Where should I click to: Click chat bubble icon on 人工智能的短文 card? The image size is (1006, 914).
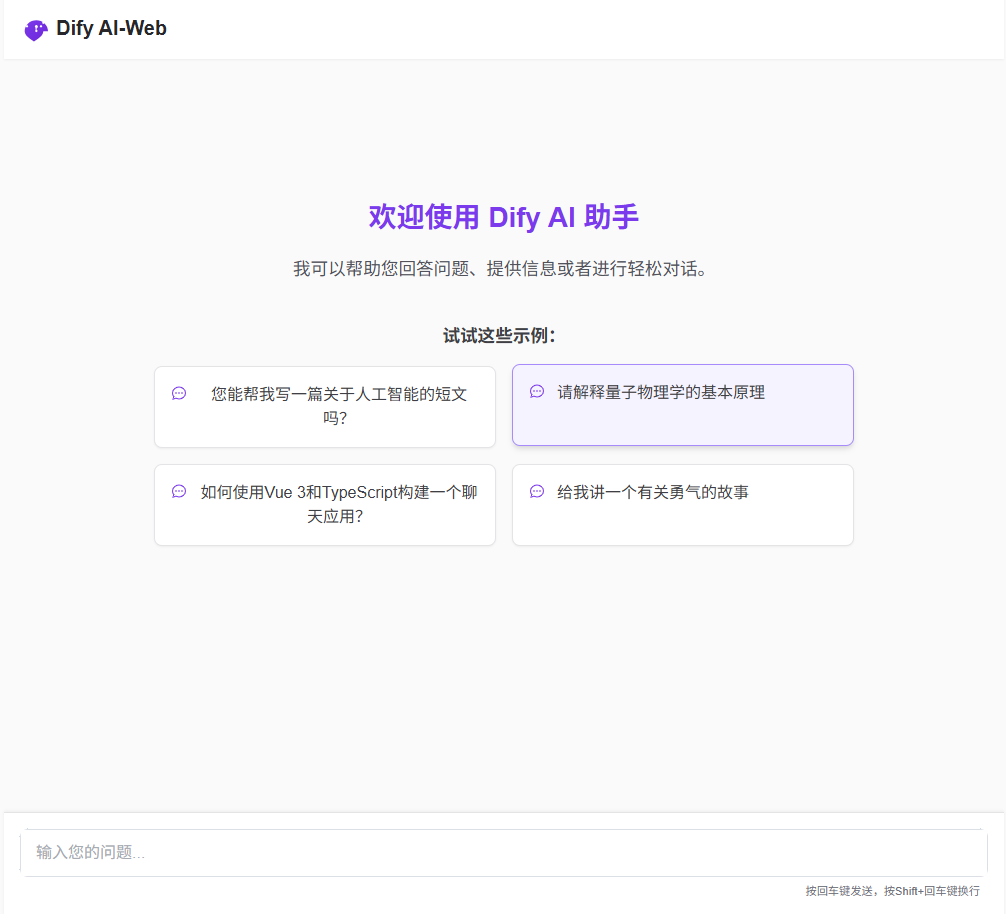[179, 393]
